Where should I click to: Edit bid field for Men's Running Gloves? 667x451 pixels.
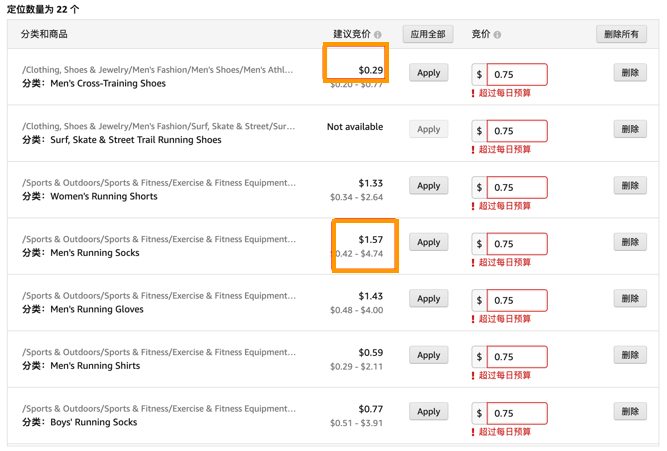517,300
